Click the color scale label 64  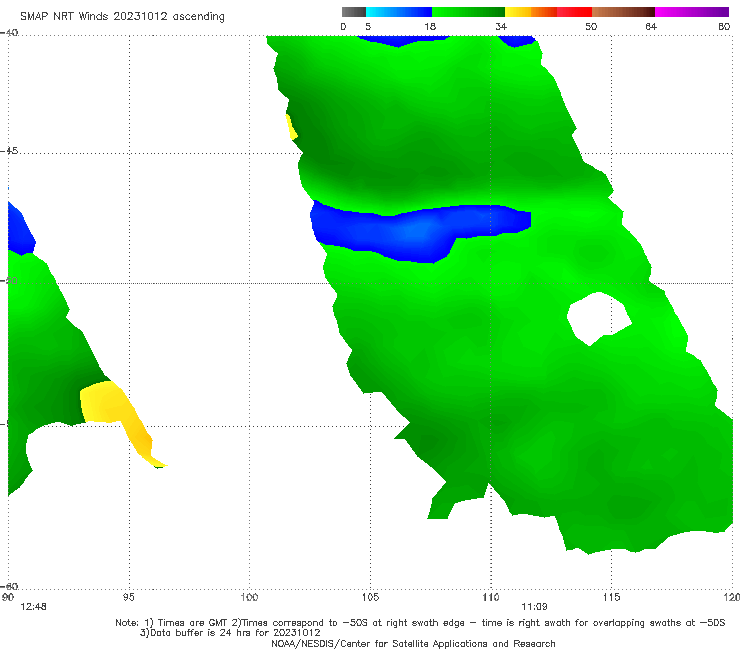pyautogui.click(x=651, y=26)
